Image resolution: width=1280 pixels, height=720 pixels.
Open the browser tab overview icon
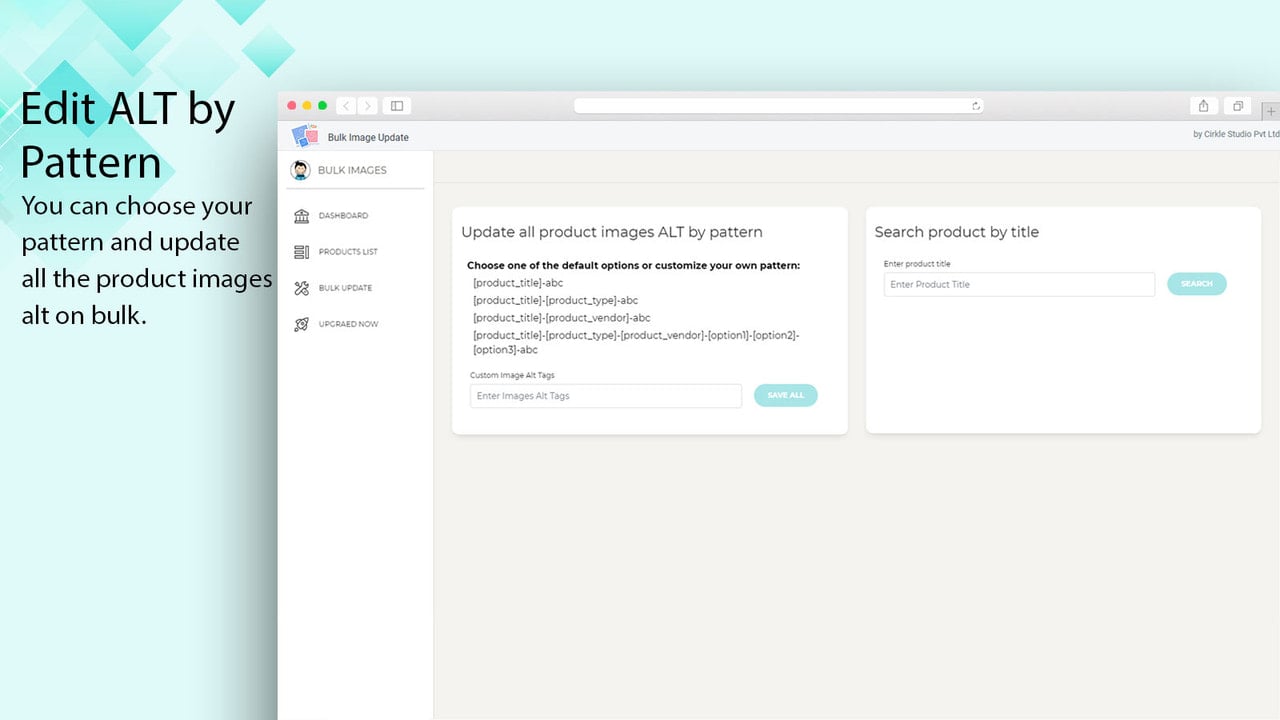(x=1238, y=105)
